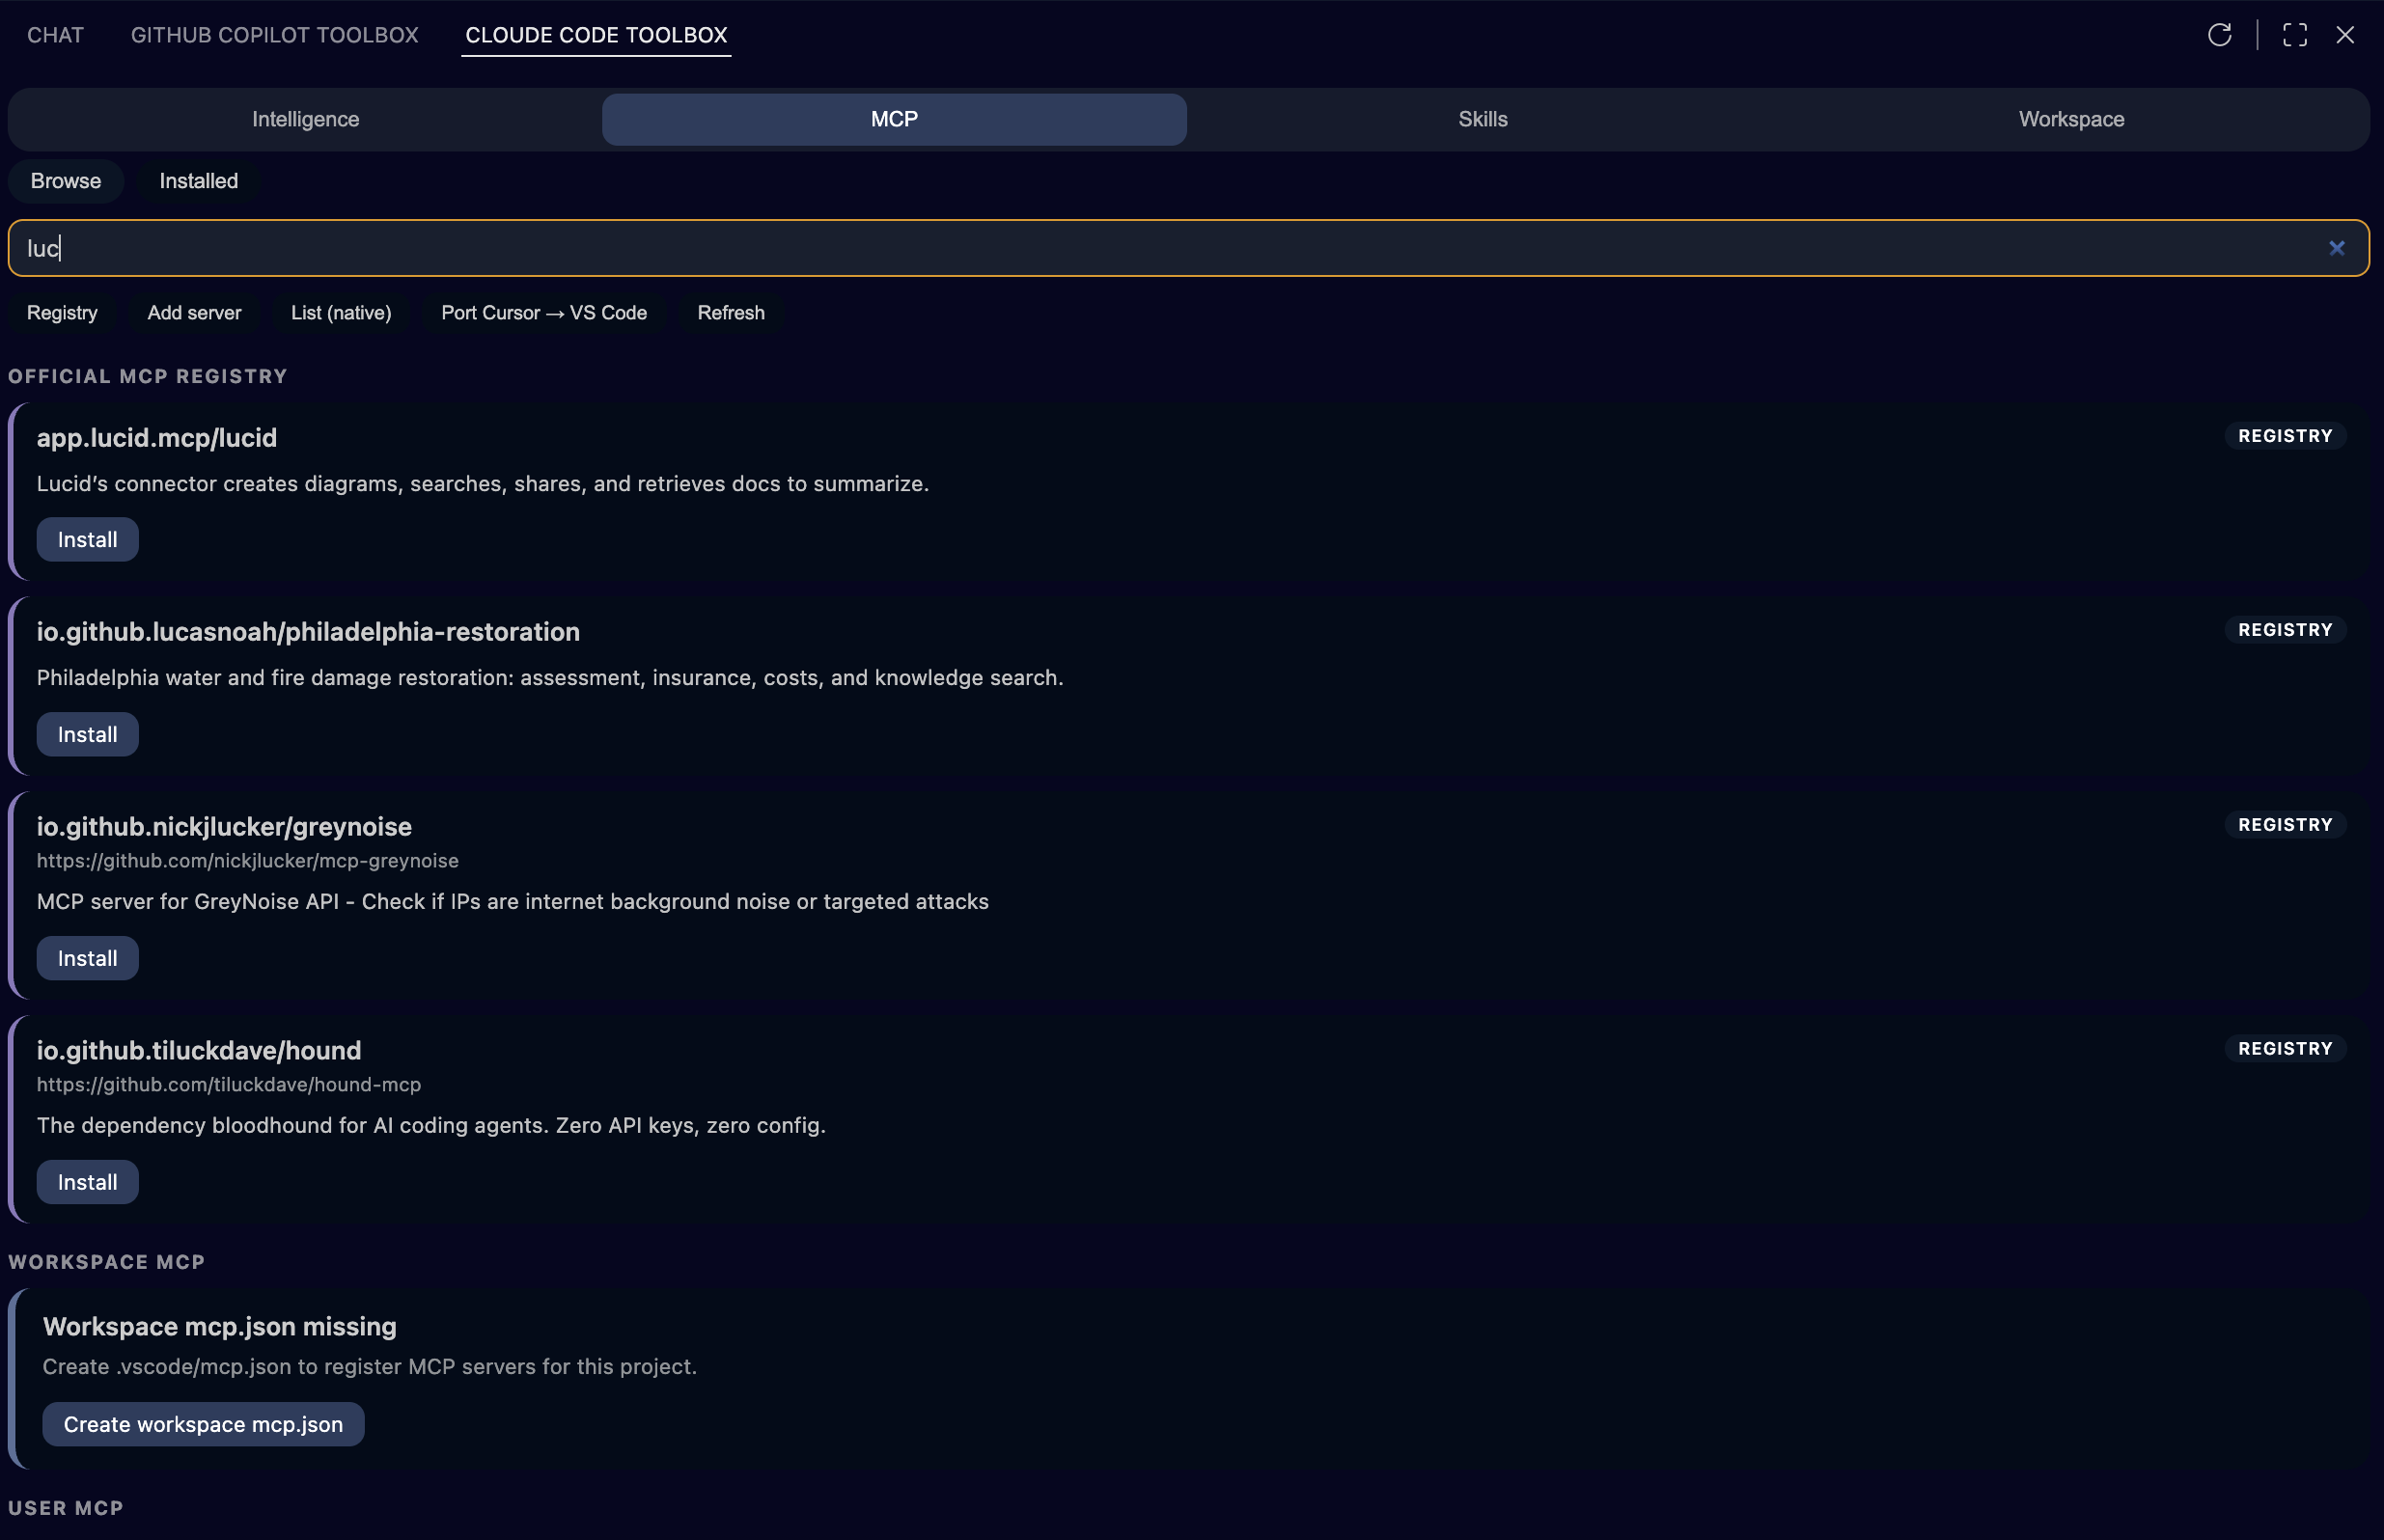2384x1540 pixels.
Task: Install the greynoise server
Action: coord(87,957)
